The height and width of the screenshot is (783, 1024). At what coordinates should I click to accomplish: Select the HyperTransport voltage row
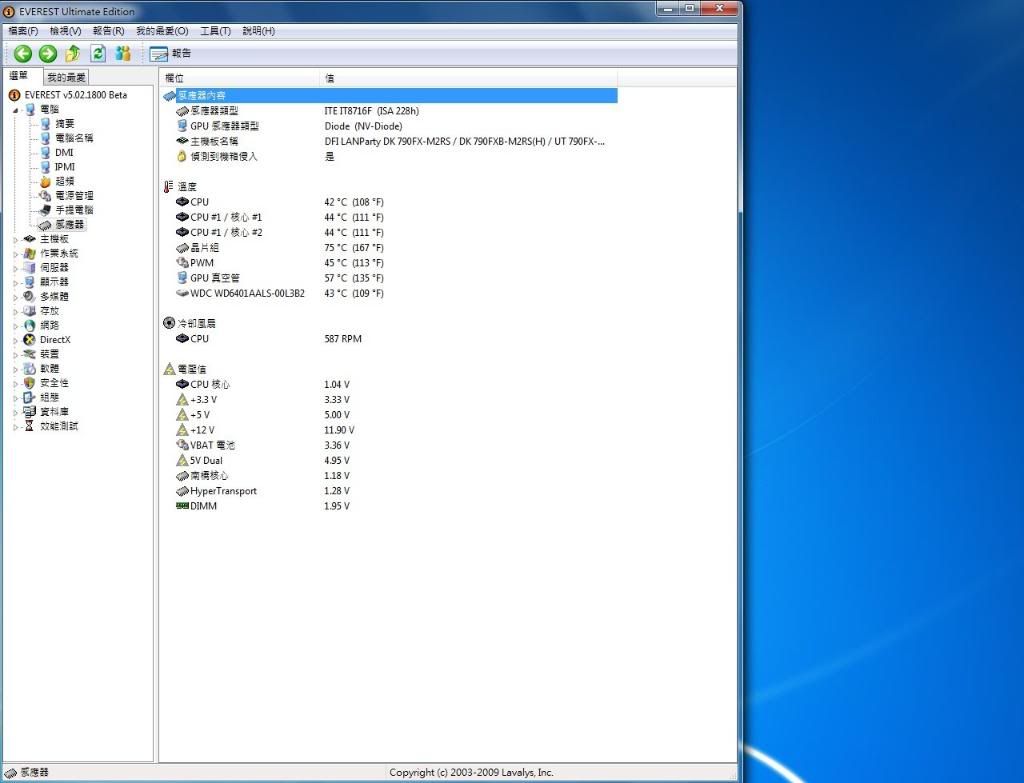coord(390,490)
